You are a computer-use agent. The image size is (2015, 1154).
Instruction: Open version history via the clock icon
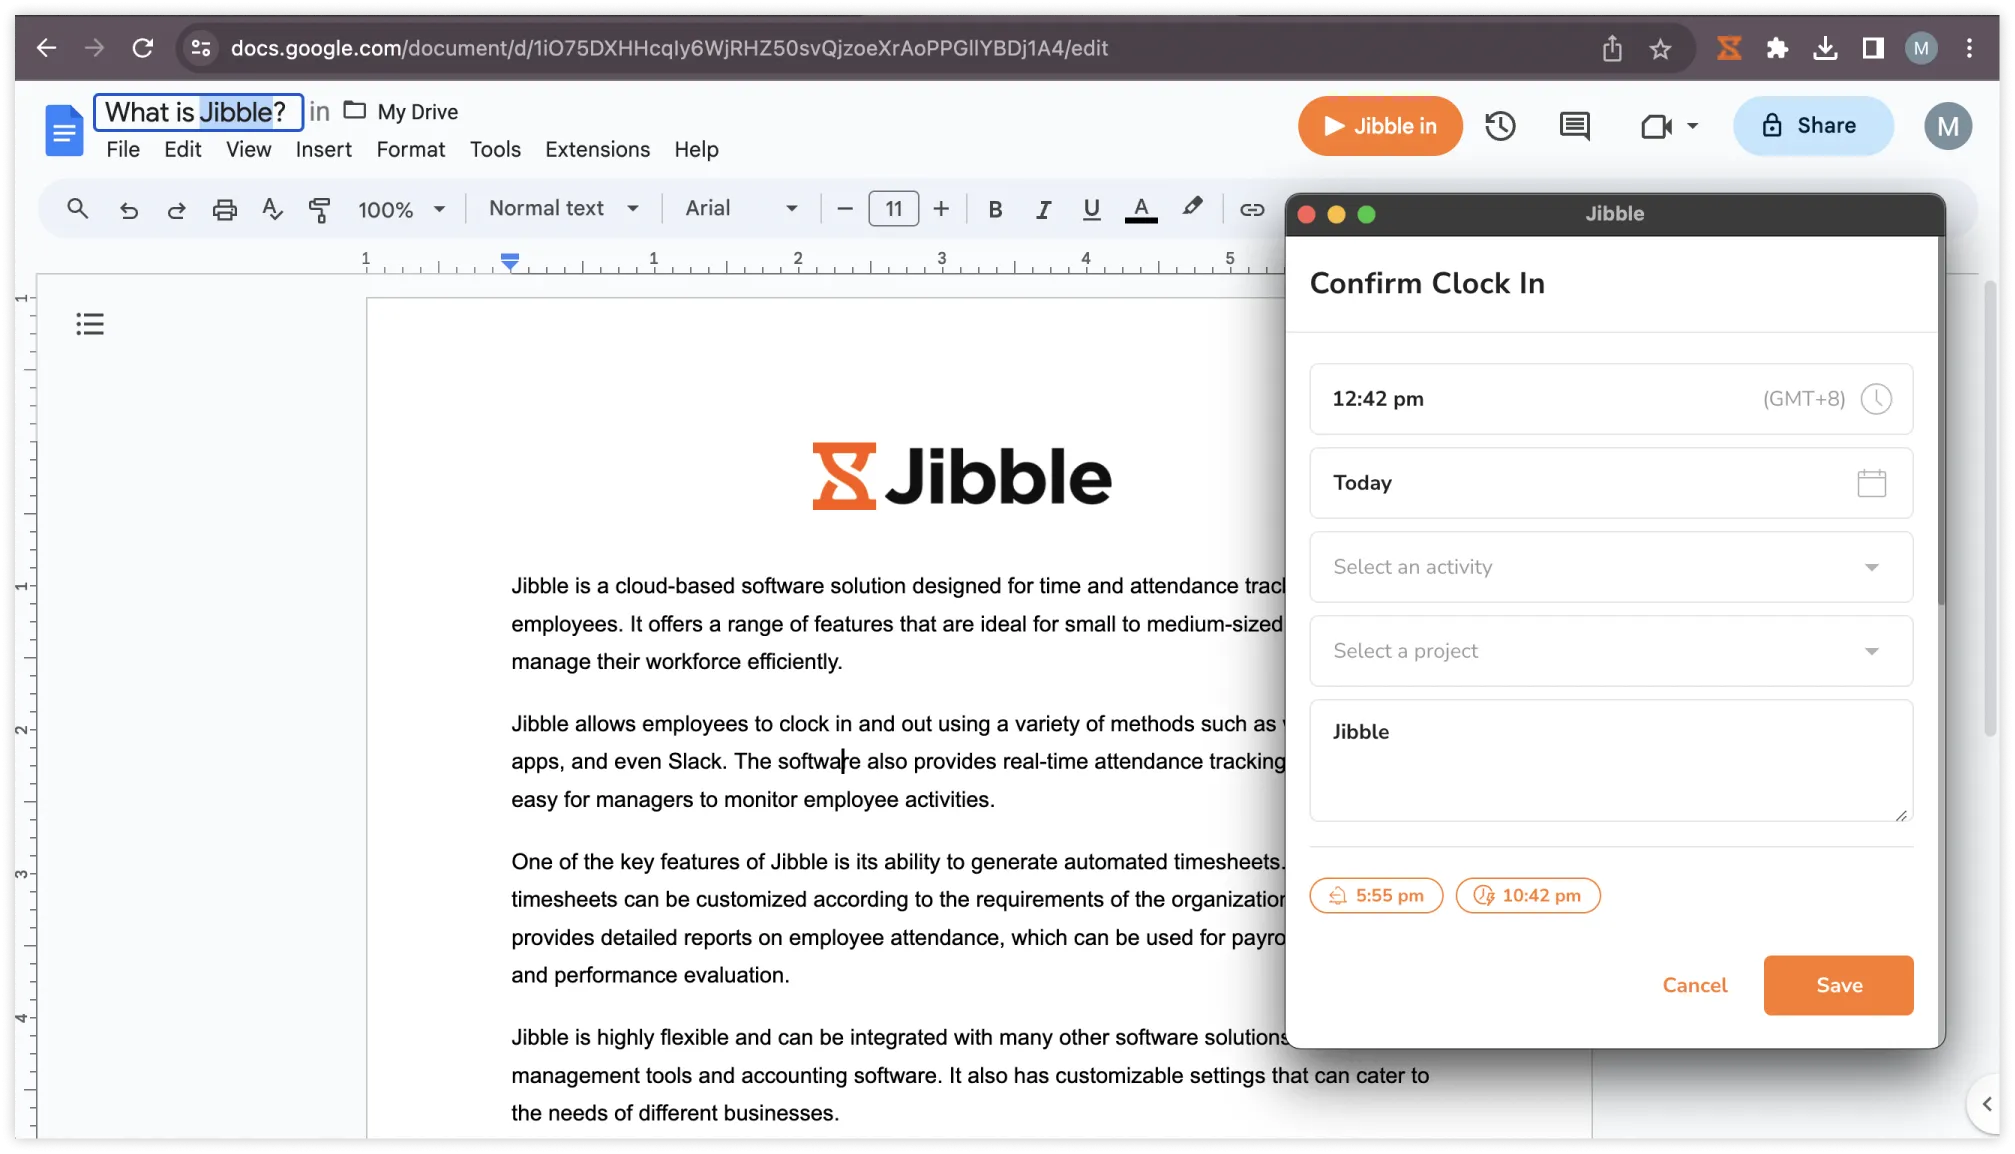coord(1500,125)
